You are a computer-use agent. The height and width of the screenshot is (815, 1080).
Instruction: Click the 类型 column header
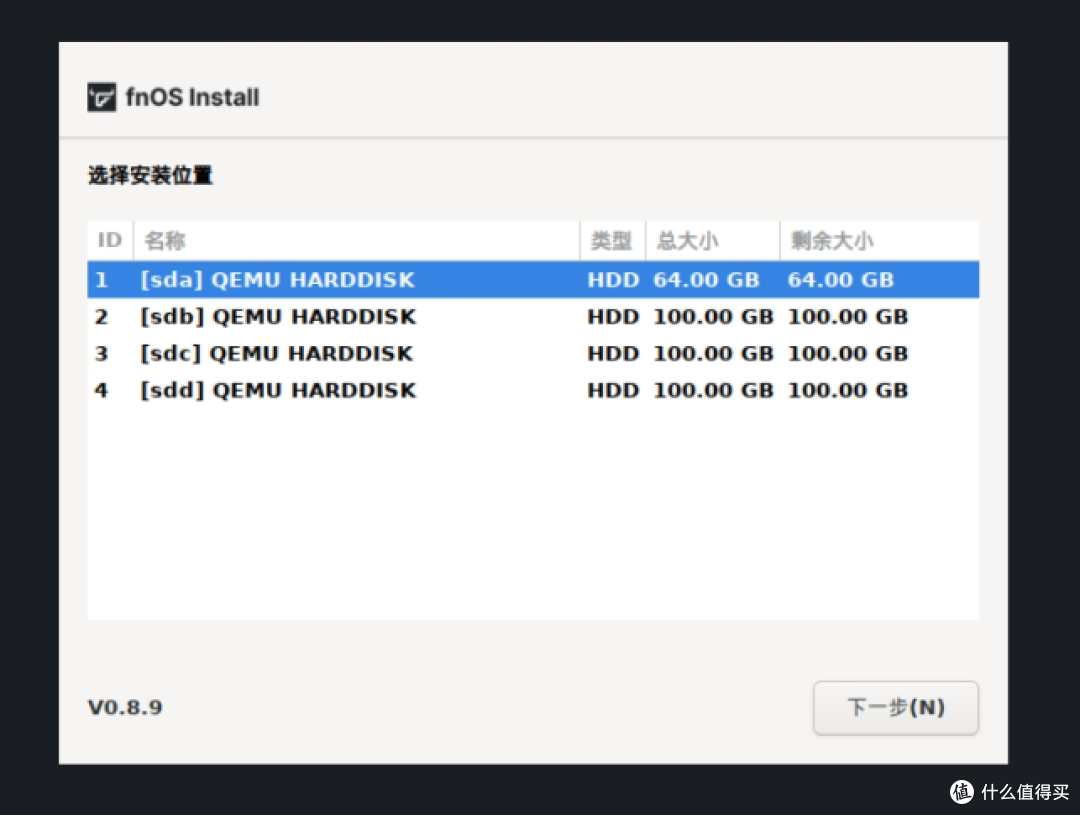point(613,240)
